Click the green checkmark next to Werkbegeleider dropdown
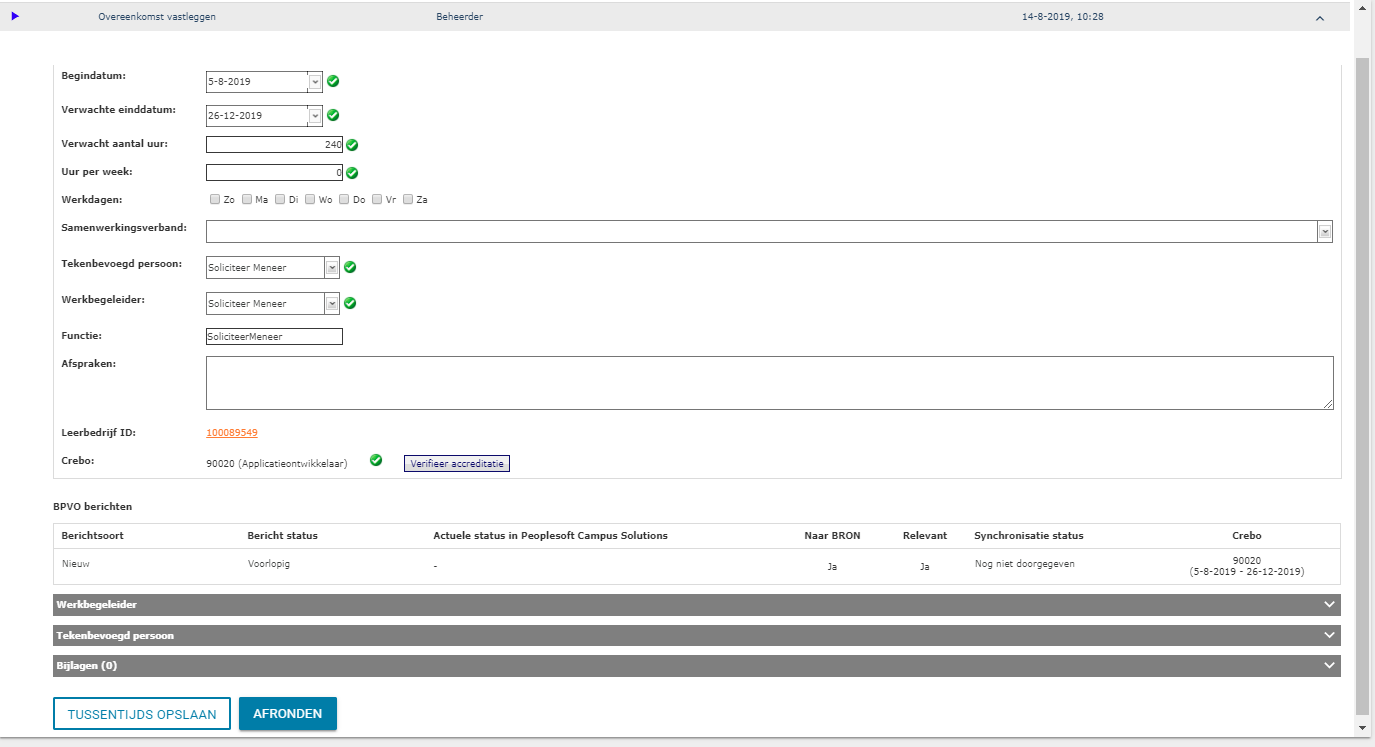The width and height of the screenshot is (1375, 747). (x=350, y=303)
